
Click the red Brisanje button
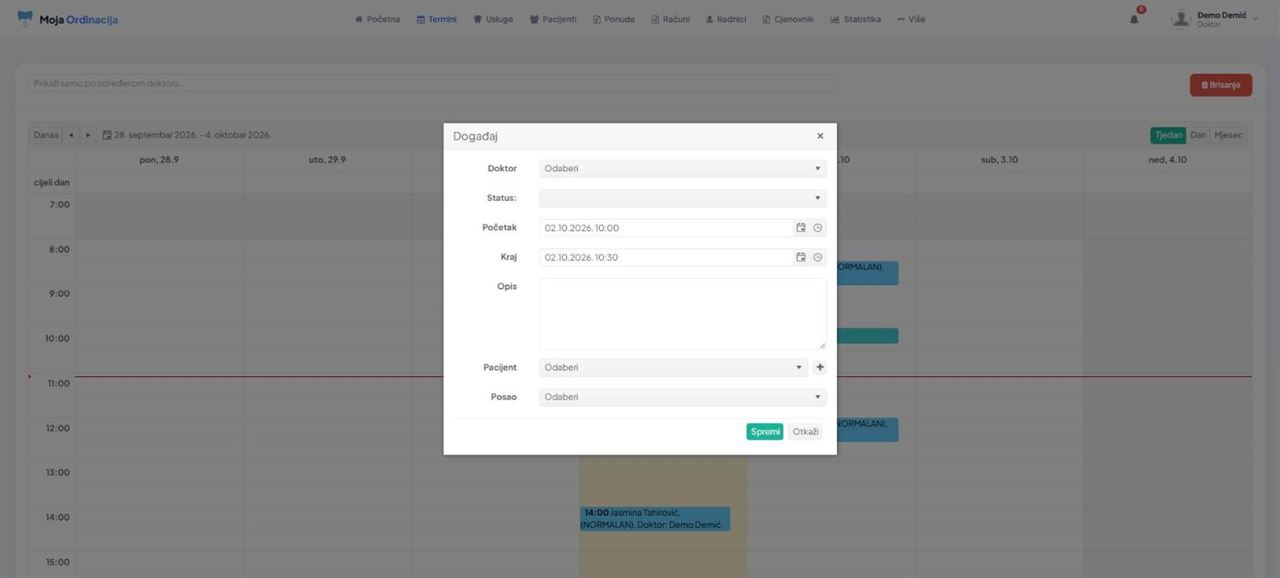1221,85
